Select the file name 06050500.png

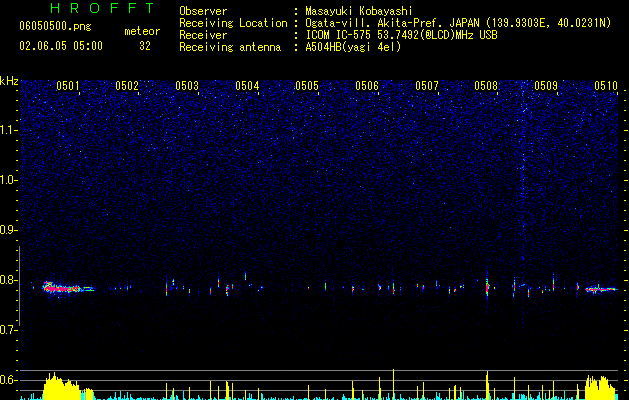55,27
